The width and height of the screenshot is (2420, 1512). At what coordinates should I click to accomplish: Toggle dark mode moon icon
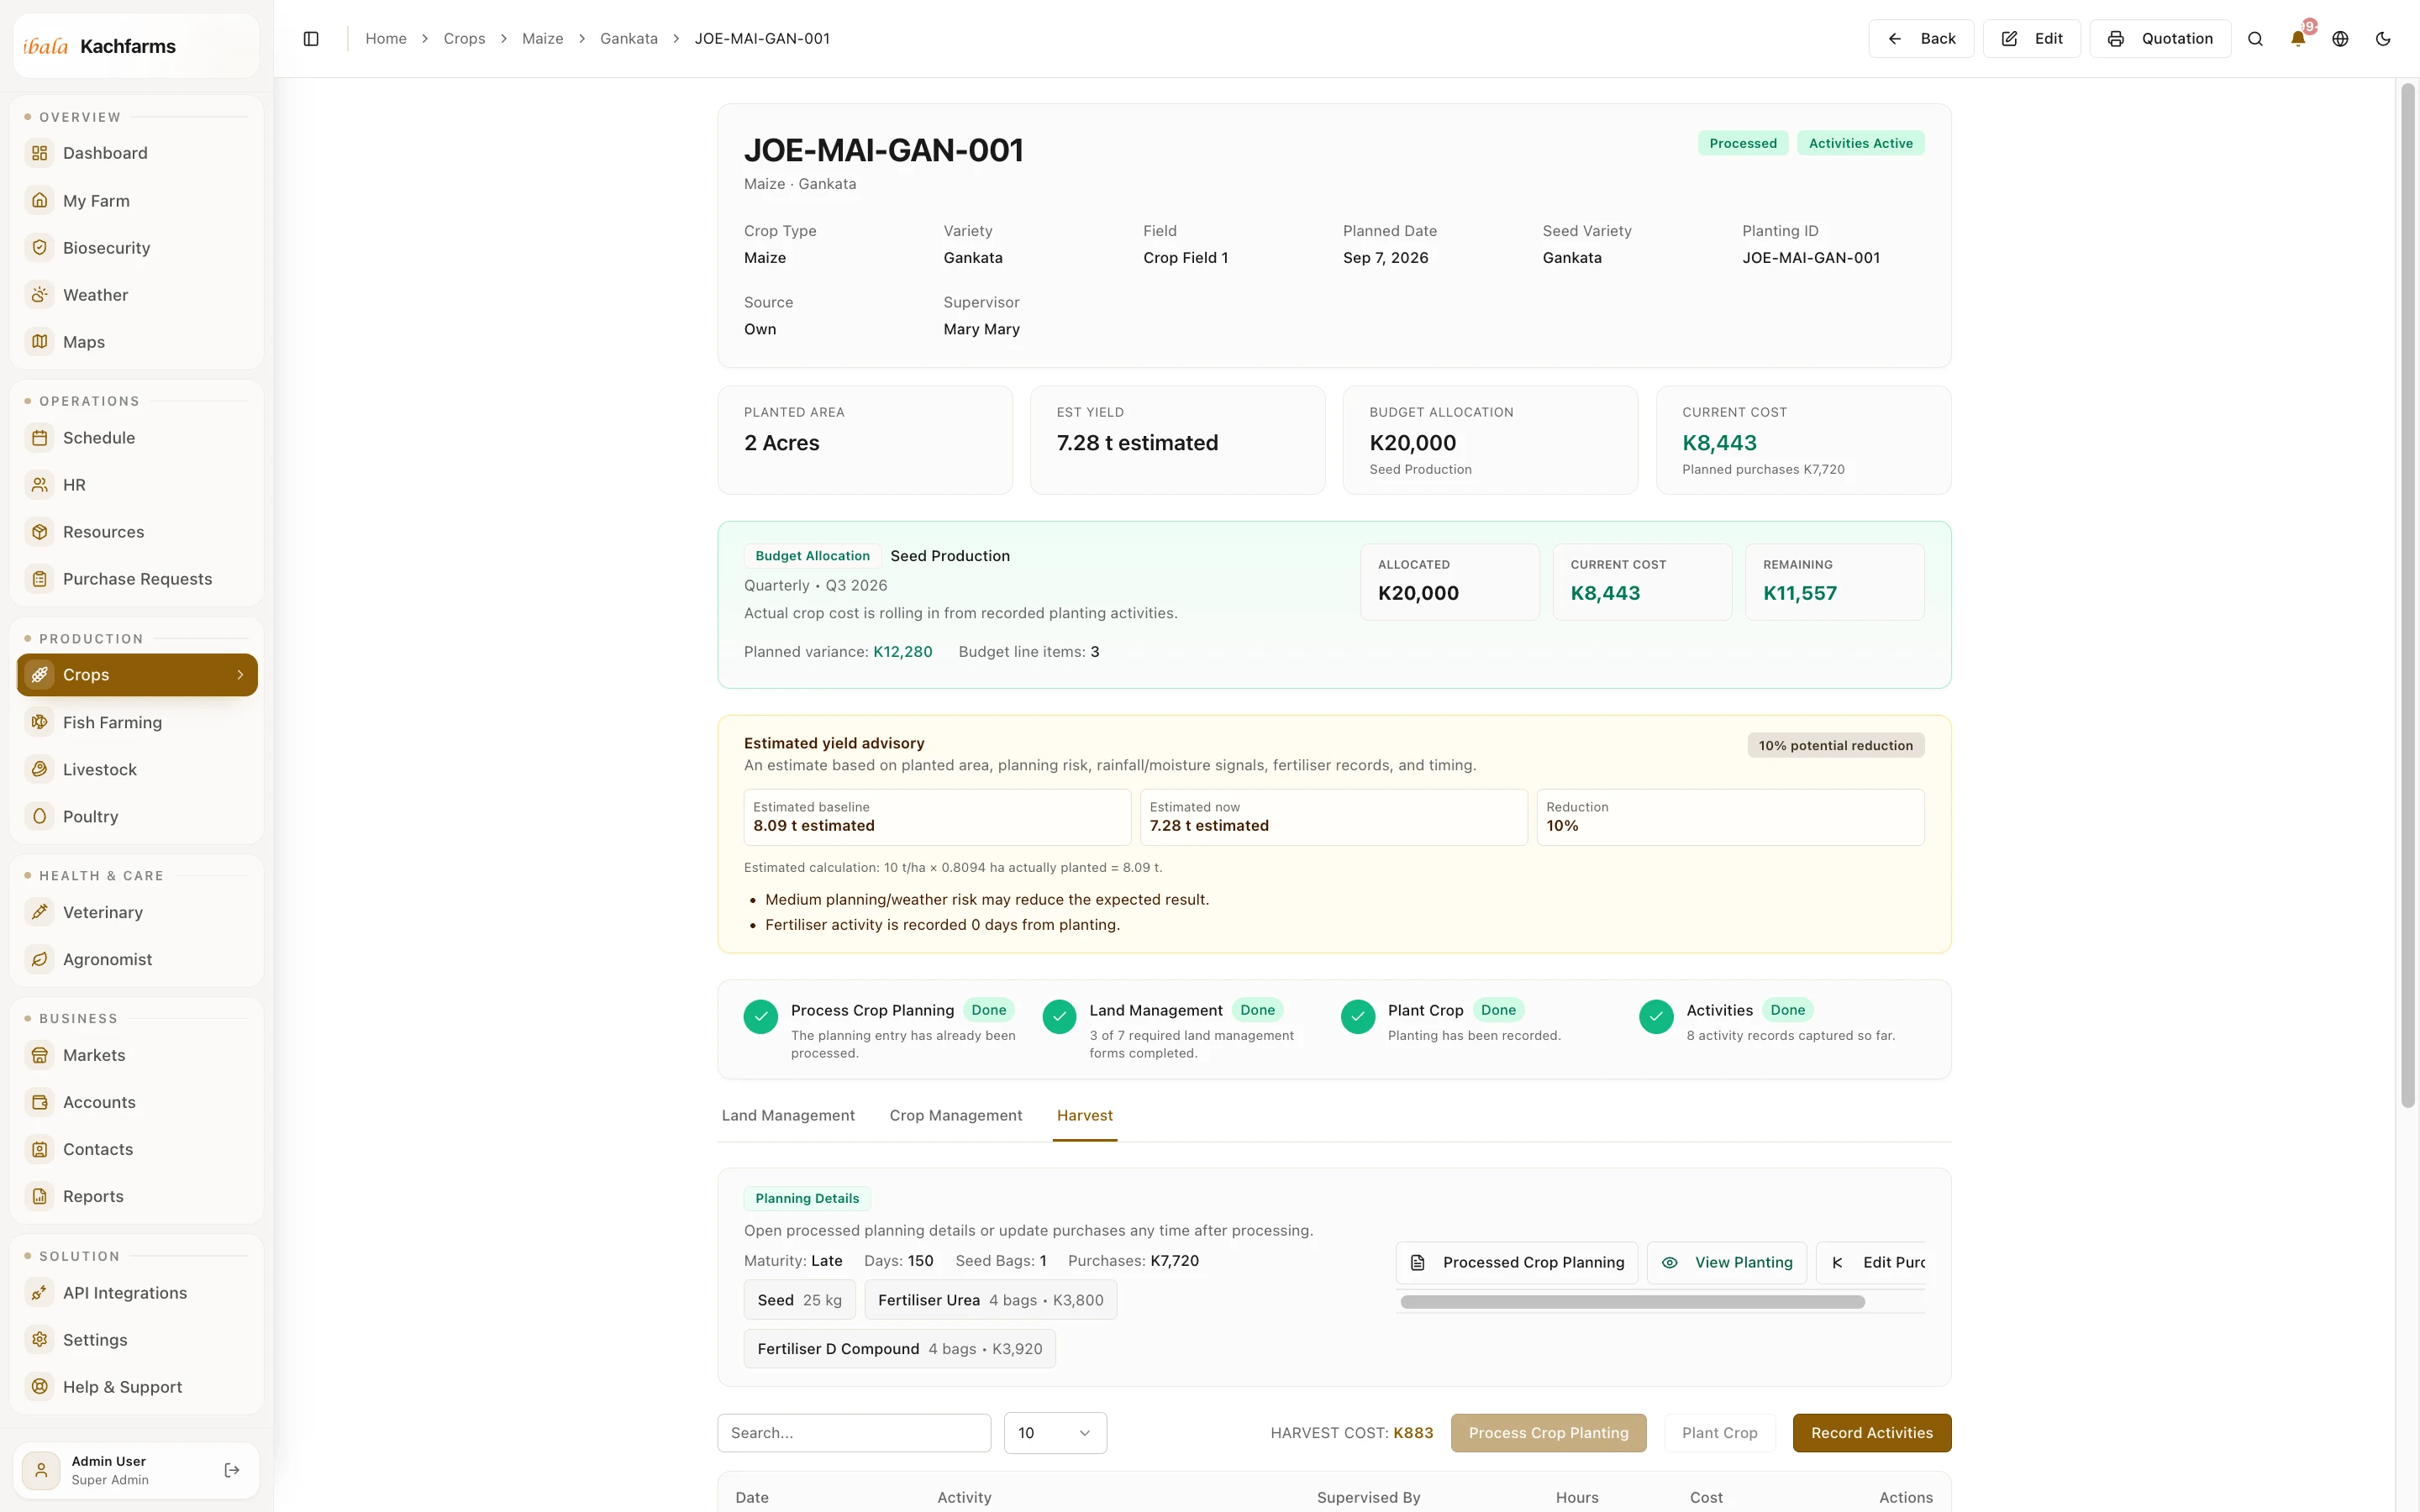coord(2383,38)
